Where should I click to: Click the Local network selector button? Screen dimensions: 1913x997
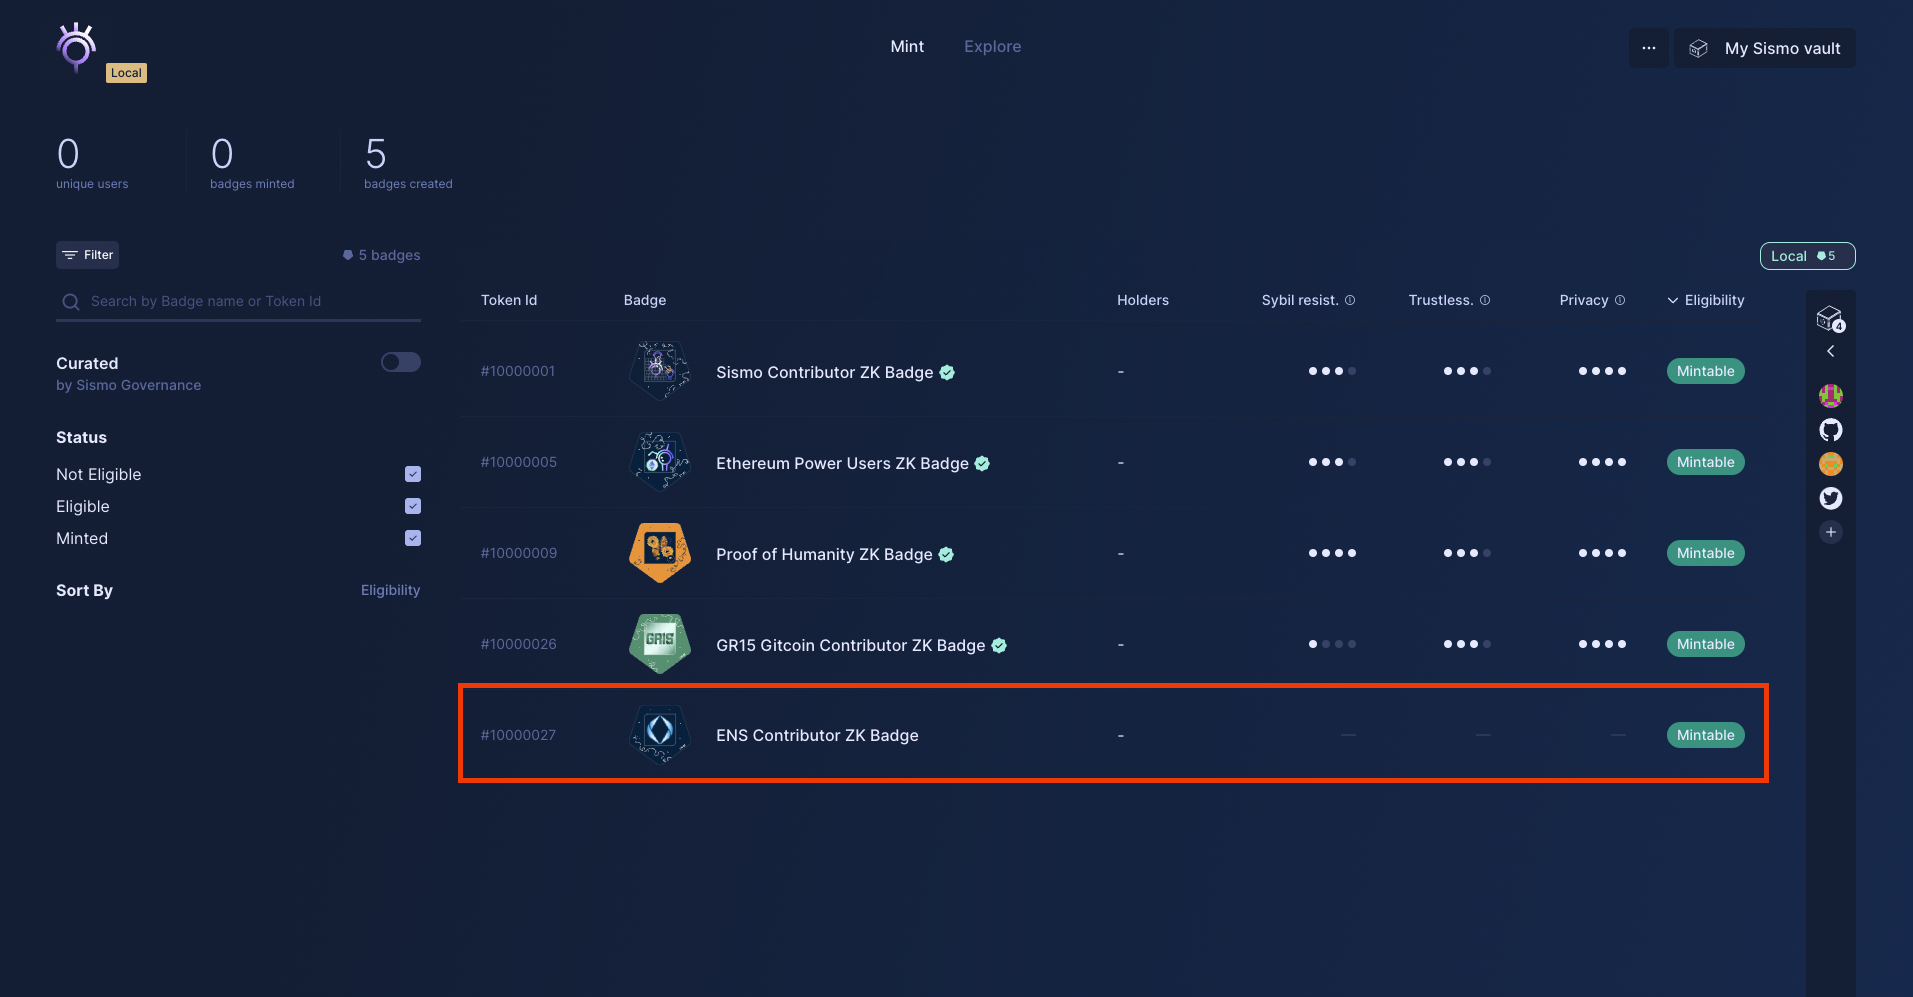[x=1807, y=256]
